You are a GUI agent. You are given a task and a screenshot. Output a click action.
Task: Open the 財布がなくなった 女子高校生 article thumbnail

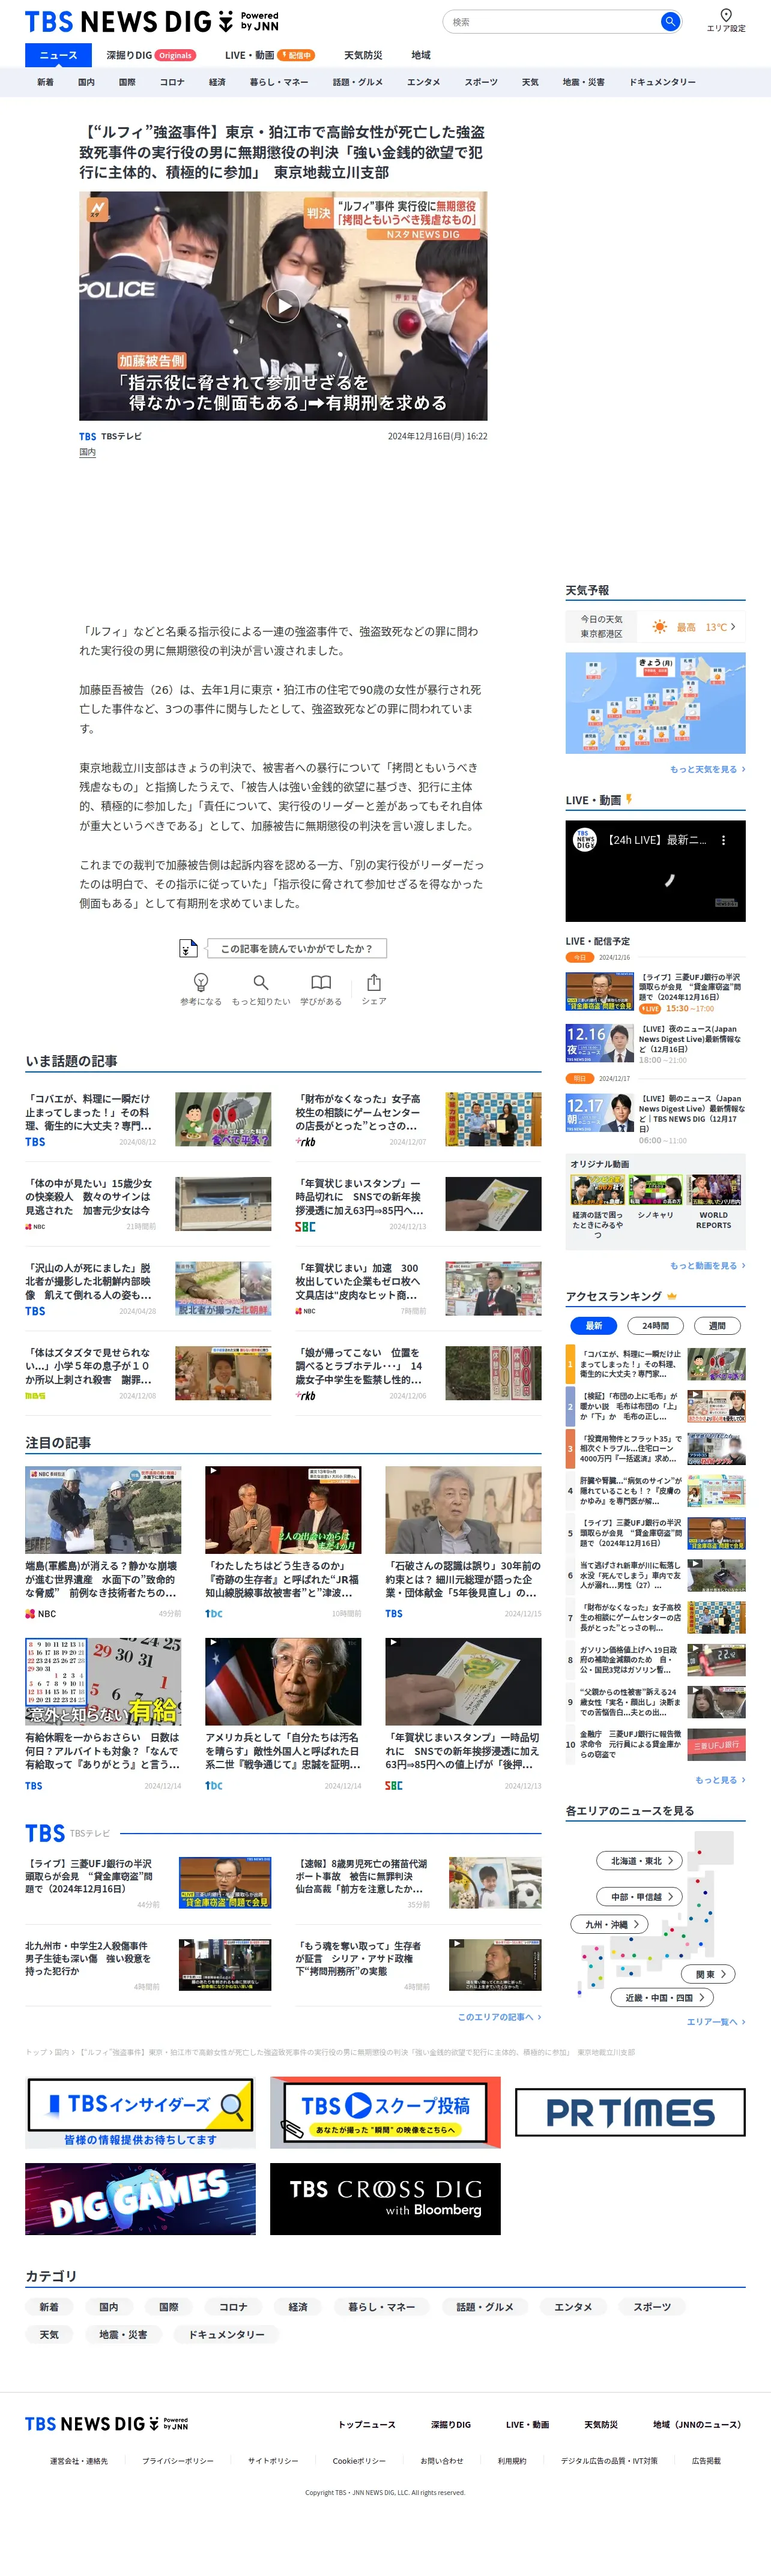point(493,1119)
